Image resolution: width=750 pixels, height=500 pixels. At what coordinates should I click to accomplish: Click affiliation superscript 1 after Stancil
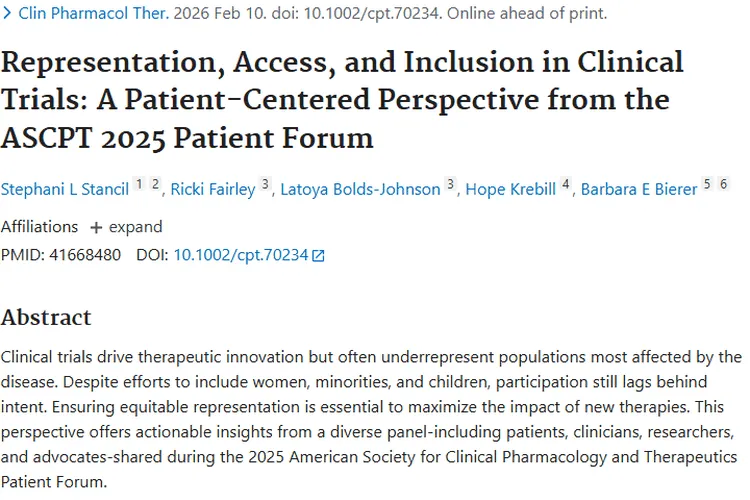click(139, 183)
